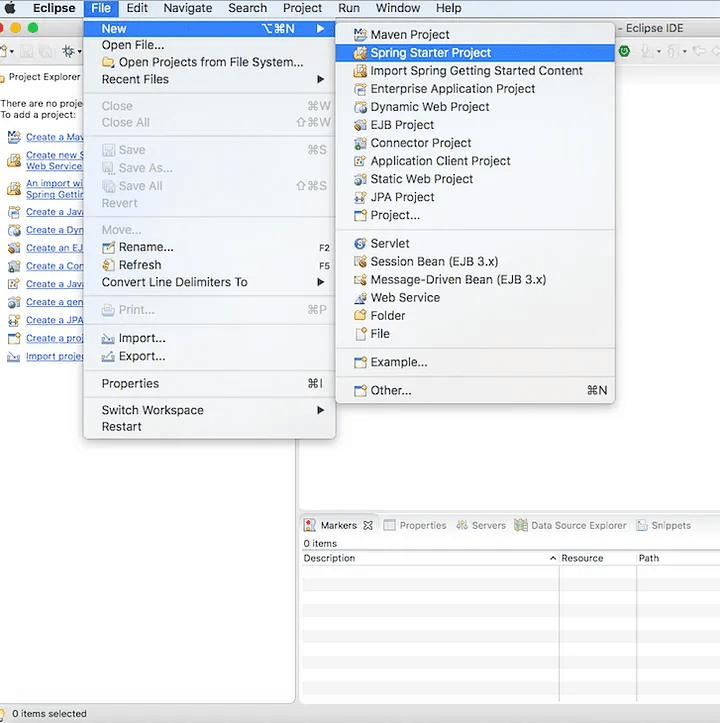The width and height of the screenshot is (720, 723).
Task: Click the JPA Project icon
Action: click(360, 197)
